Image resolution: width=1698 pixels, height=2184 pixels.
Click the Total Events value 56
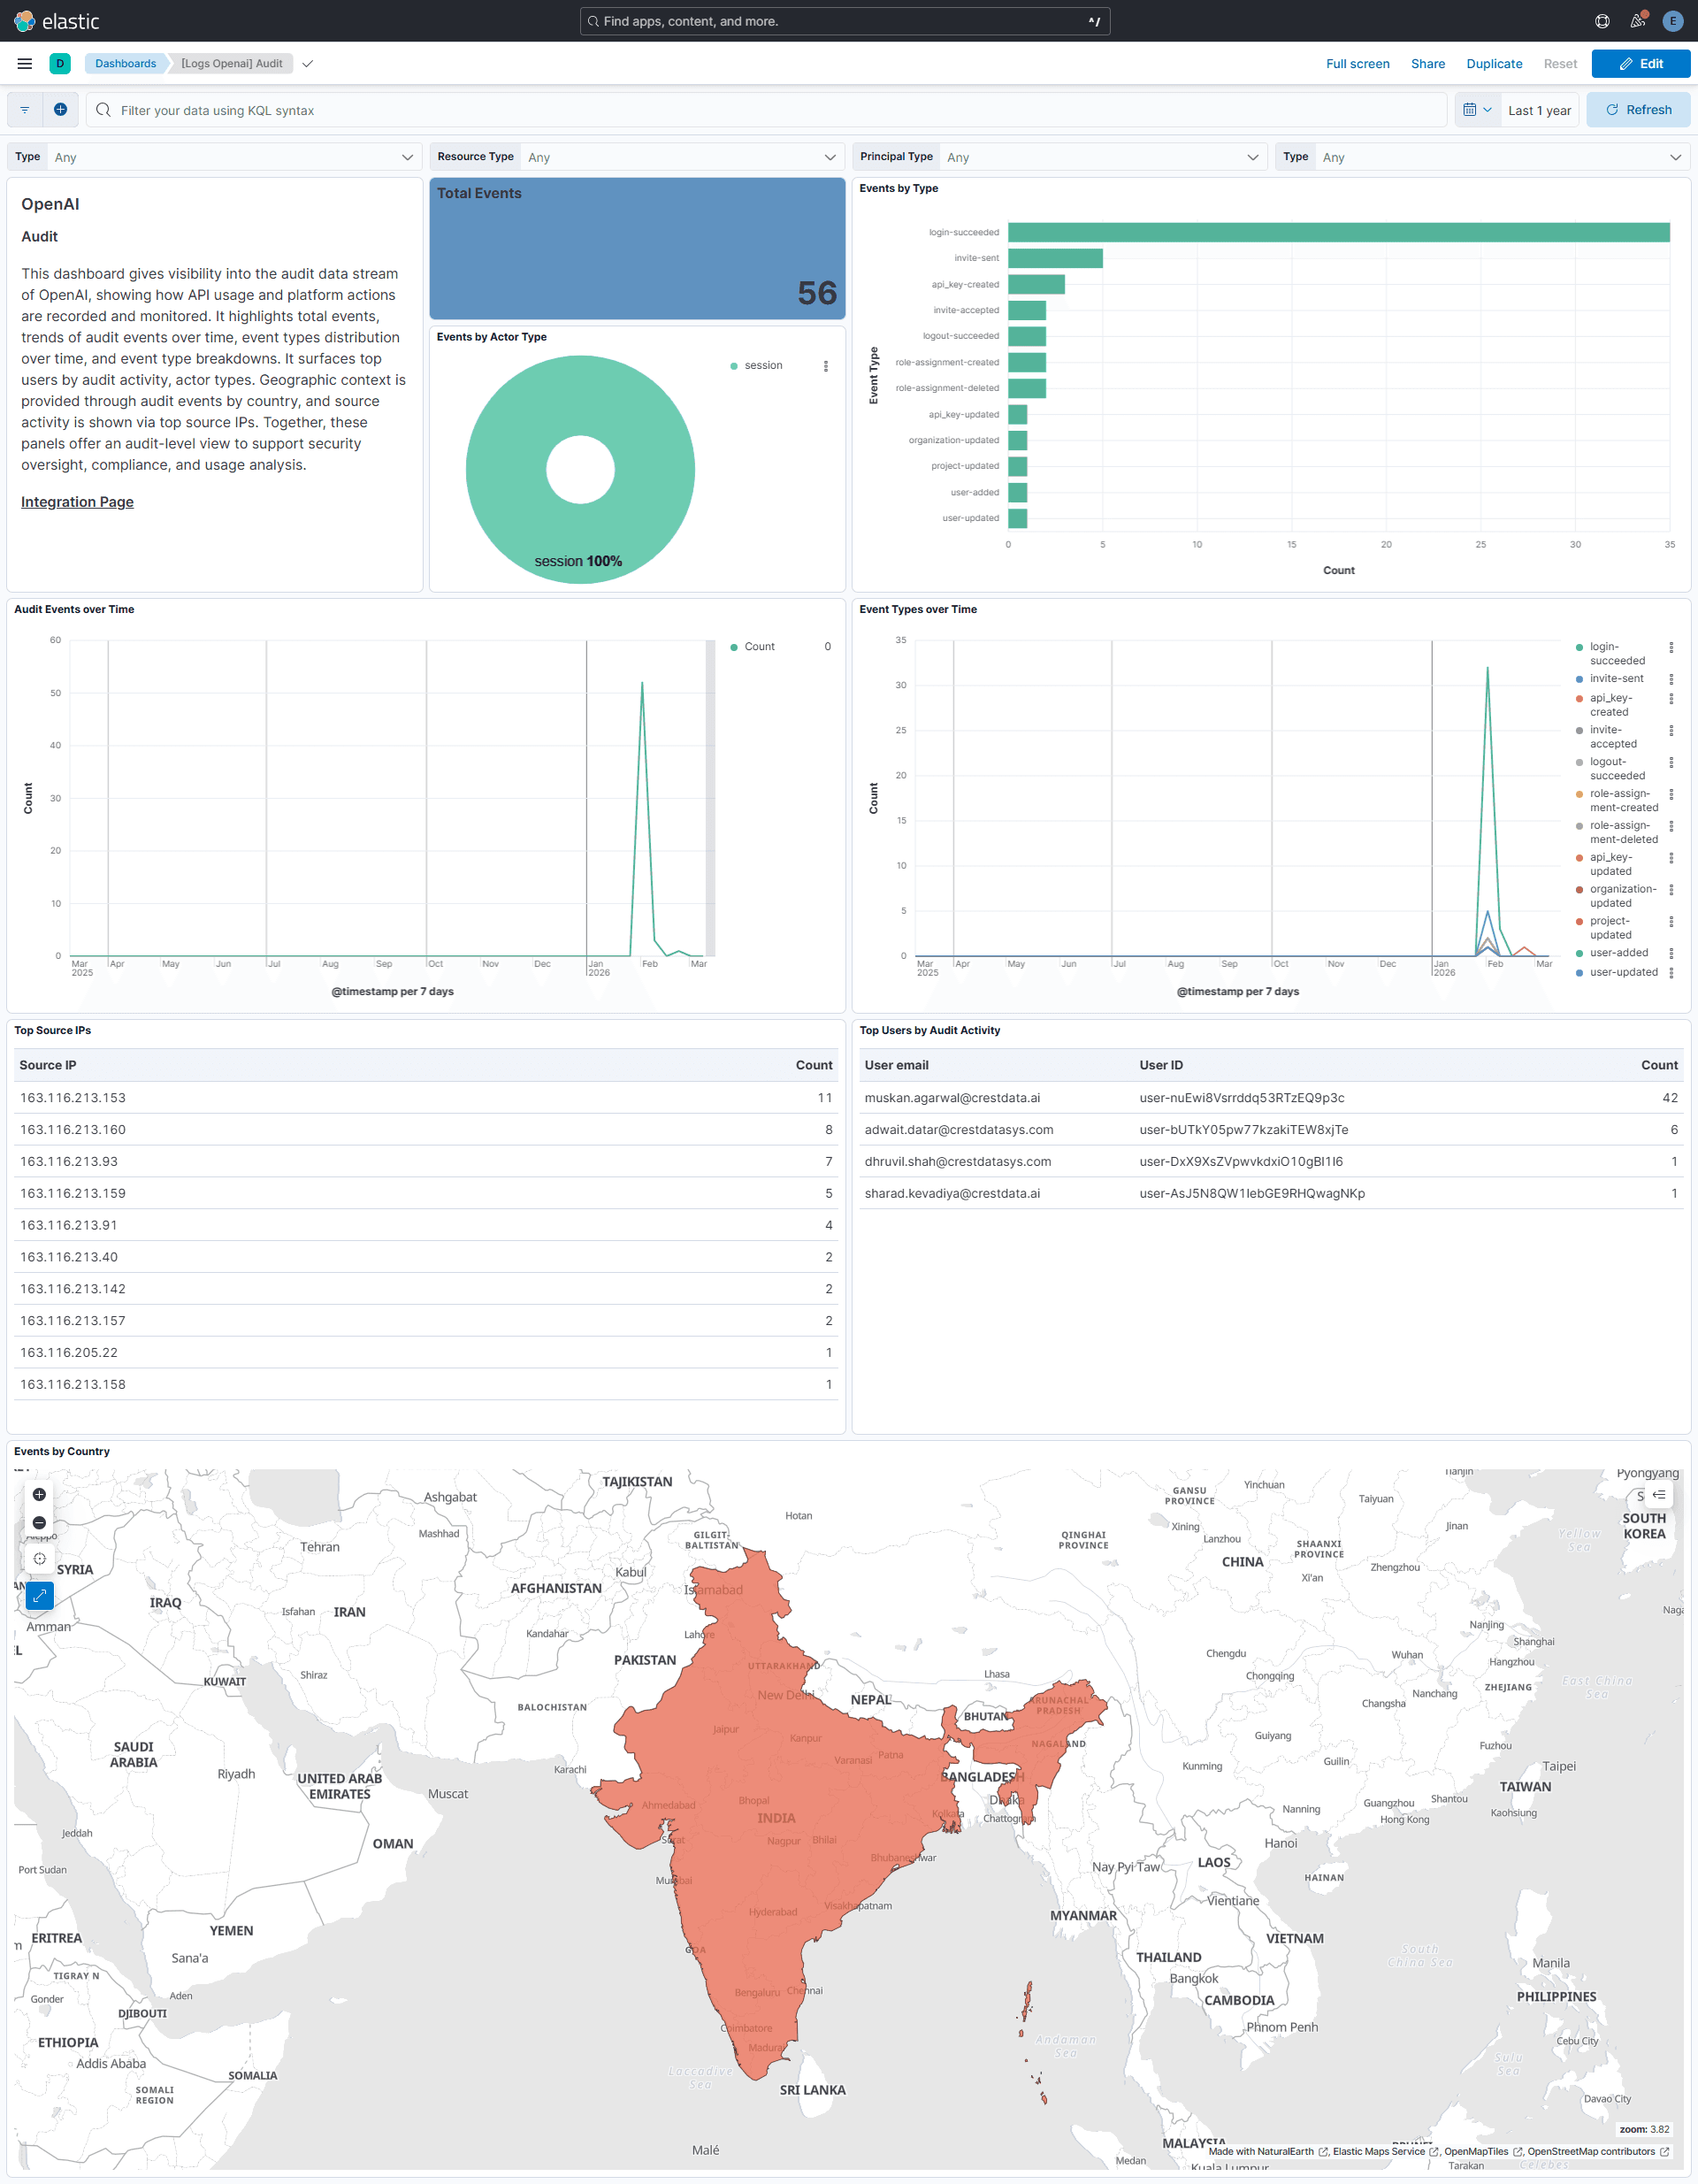[x=817, y=293]
